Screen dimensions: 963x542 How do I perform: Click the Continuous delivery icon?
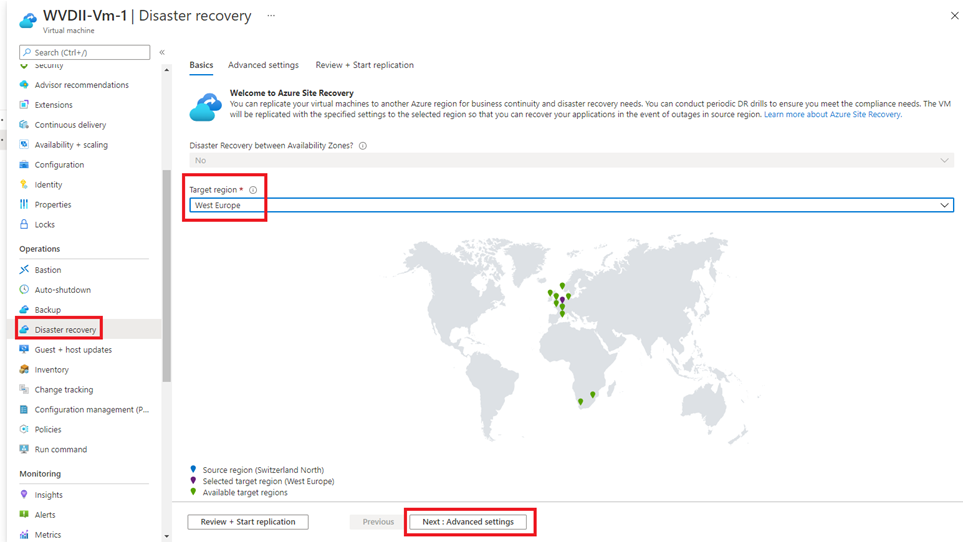pyautogui.click(x=24, y=125)
